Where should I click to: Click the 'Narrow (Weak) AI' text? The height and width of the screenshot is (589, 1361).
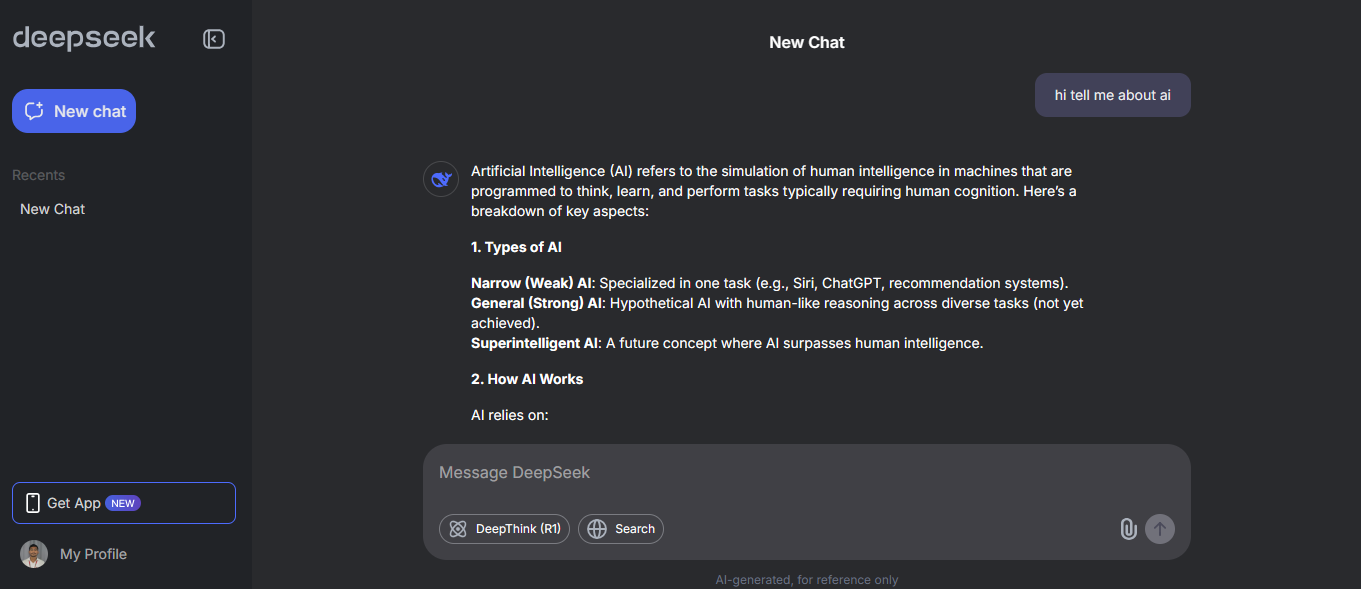pyautogui.click(x=531, y=283)
